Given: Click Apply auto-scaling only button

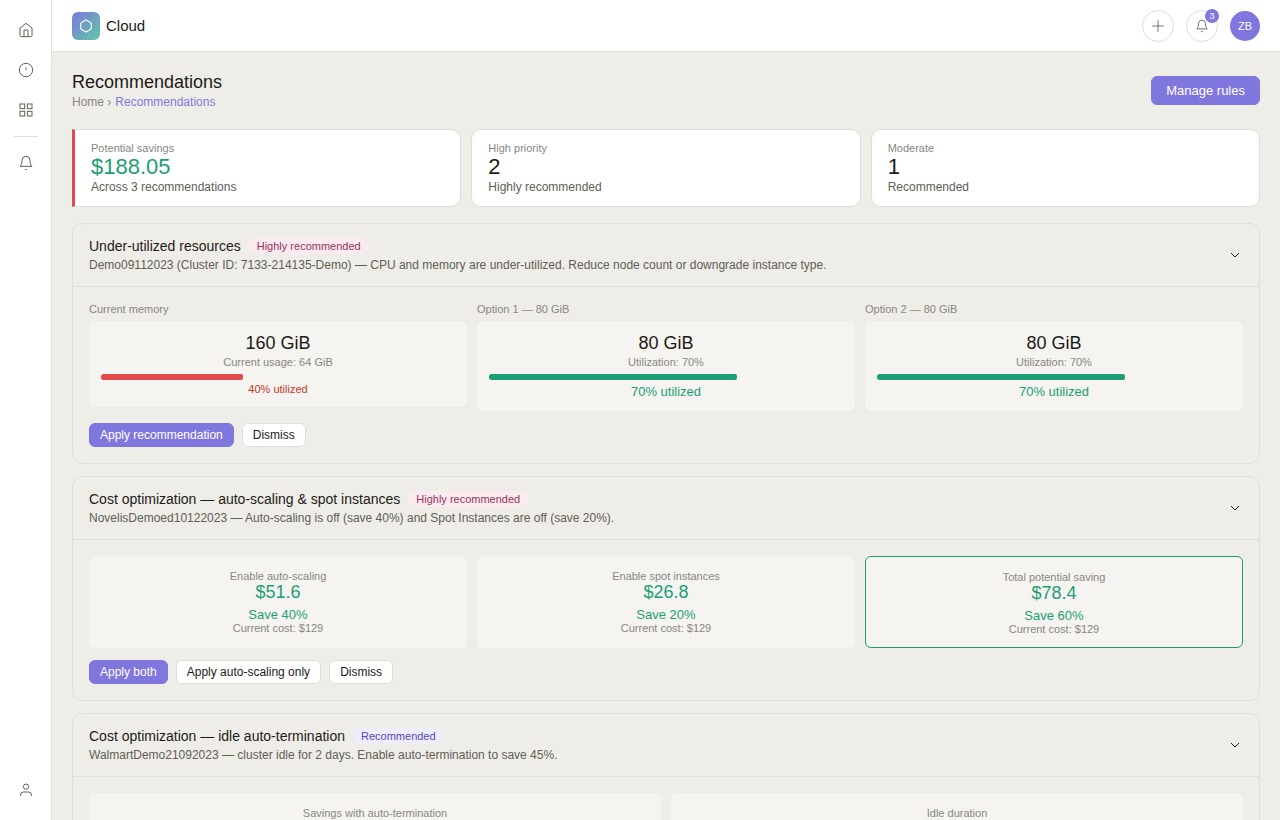Looking at the screenshot, I should point(248,672).
